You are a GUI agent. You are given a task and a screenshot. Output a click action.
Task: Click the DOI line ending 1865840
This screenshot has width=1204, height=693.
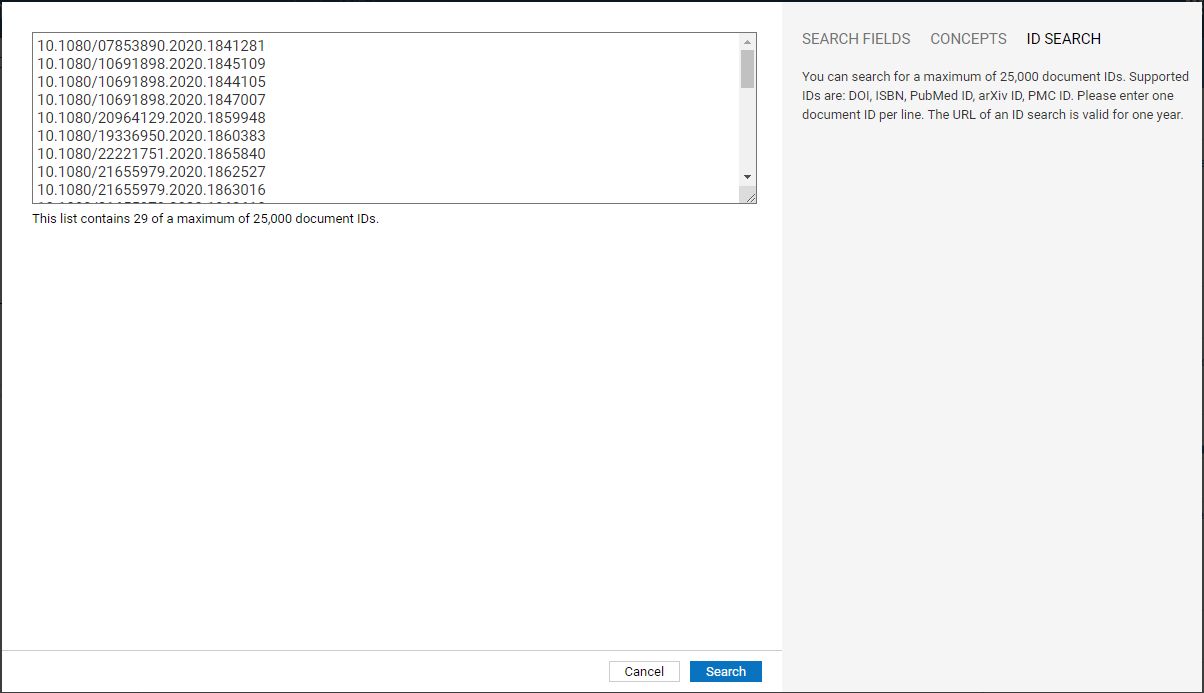click(x=151, y=153)
